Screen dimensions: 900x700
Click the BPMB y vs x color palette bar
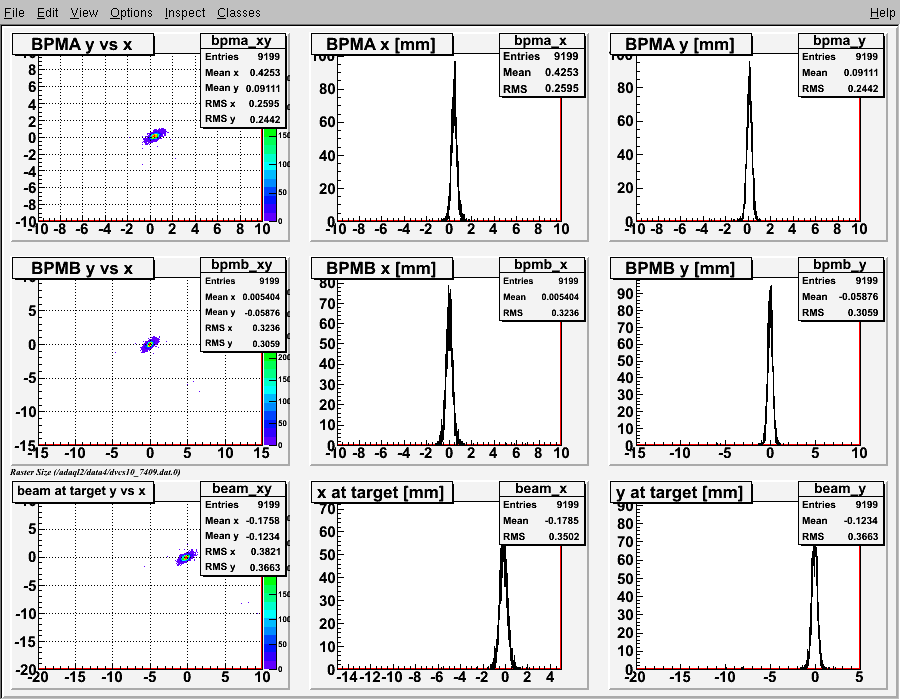point(269,398)
